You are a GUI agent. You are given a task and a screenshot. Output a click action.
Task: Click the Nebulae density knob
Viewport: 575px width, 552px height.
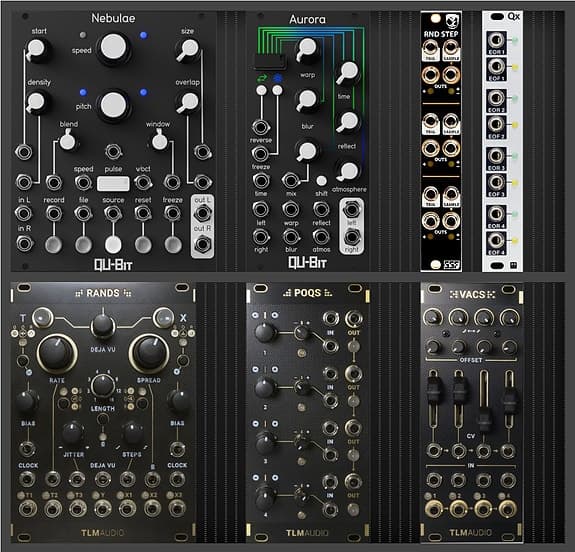point(36,102)
